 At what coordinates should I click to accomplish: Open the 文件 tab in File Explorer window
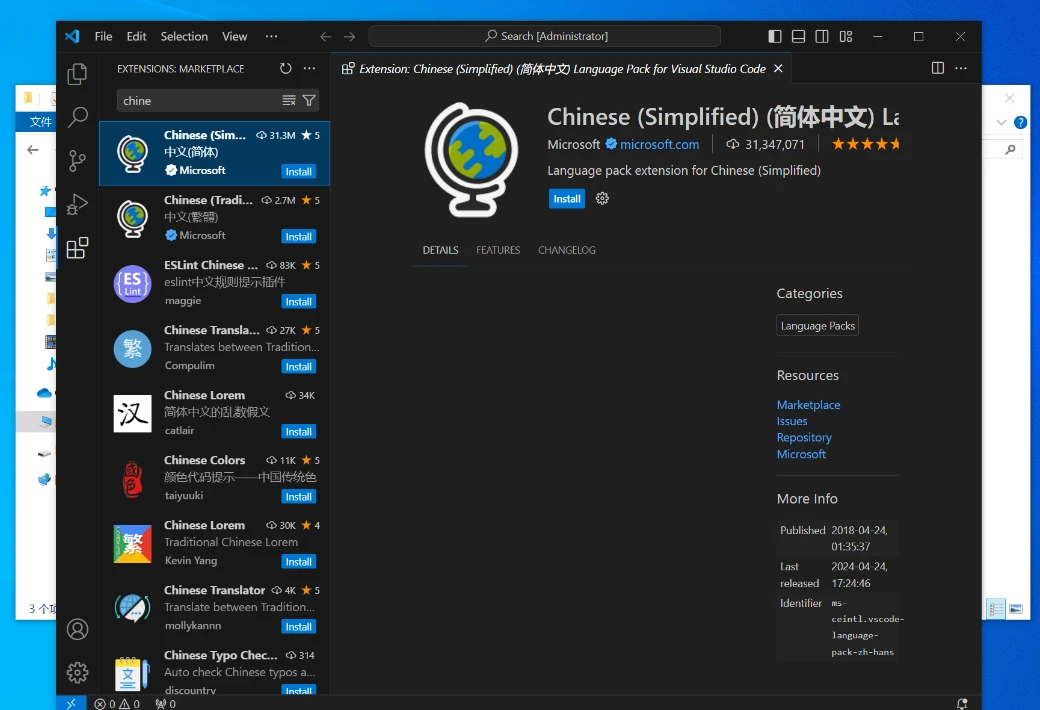(x=40, y=122)
